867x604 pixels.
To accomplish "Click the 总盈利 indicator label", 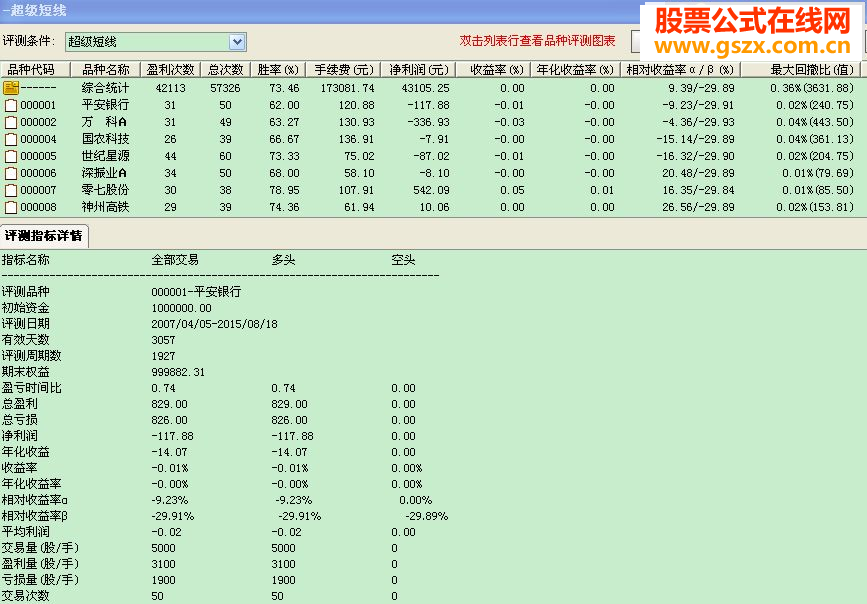I will (x=19, y=404).
